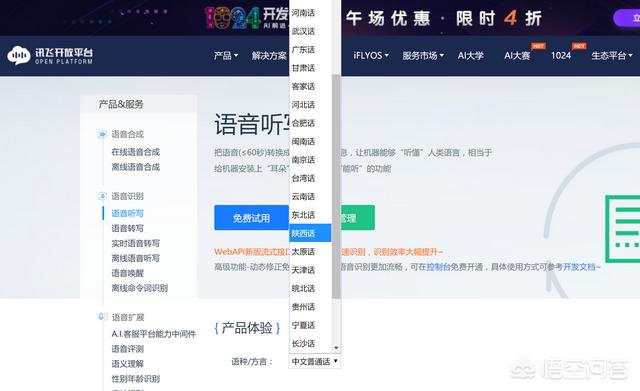Viewport: 640px width, 391px height.
Task: Click the green button beside 免费试用
Action: pos(358,218)
